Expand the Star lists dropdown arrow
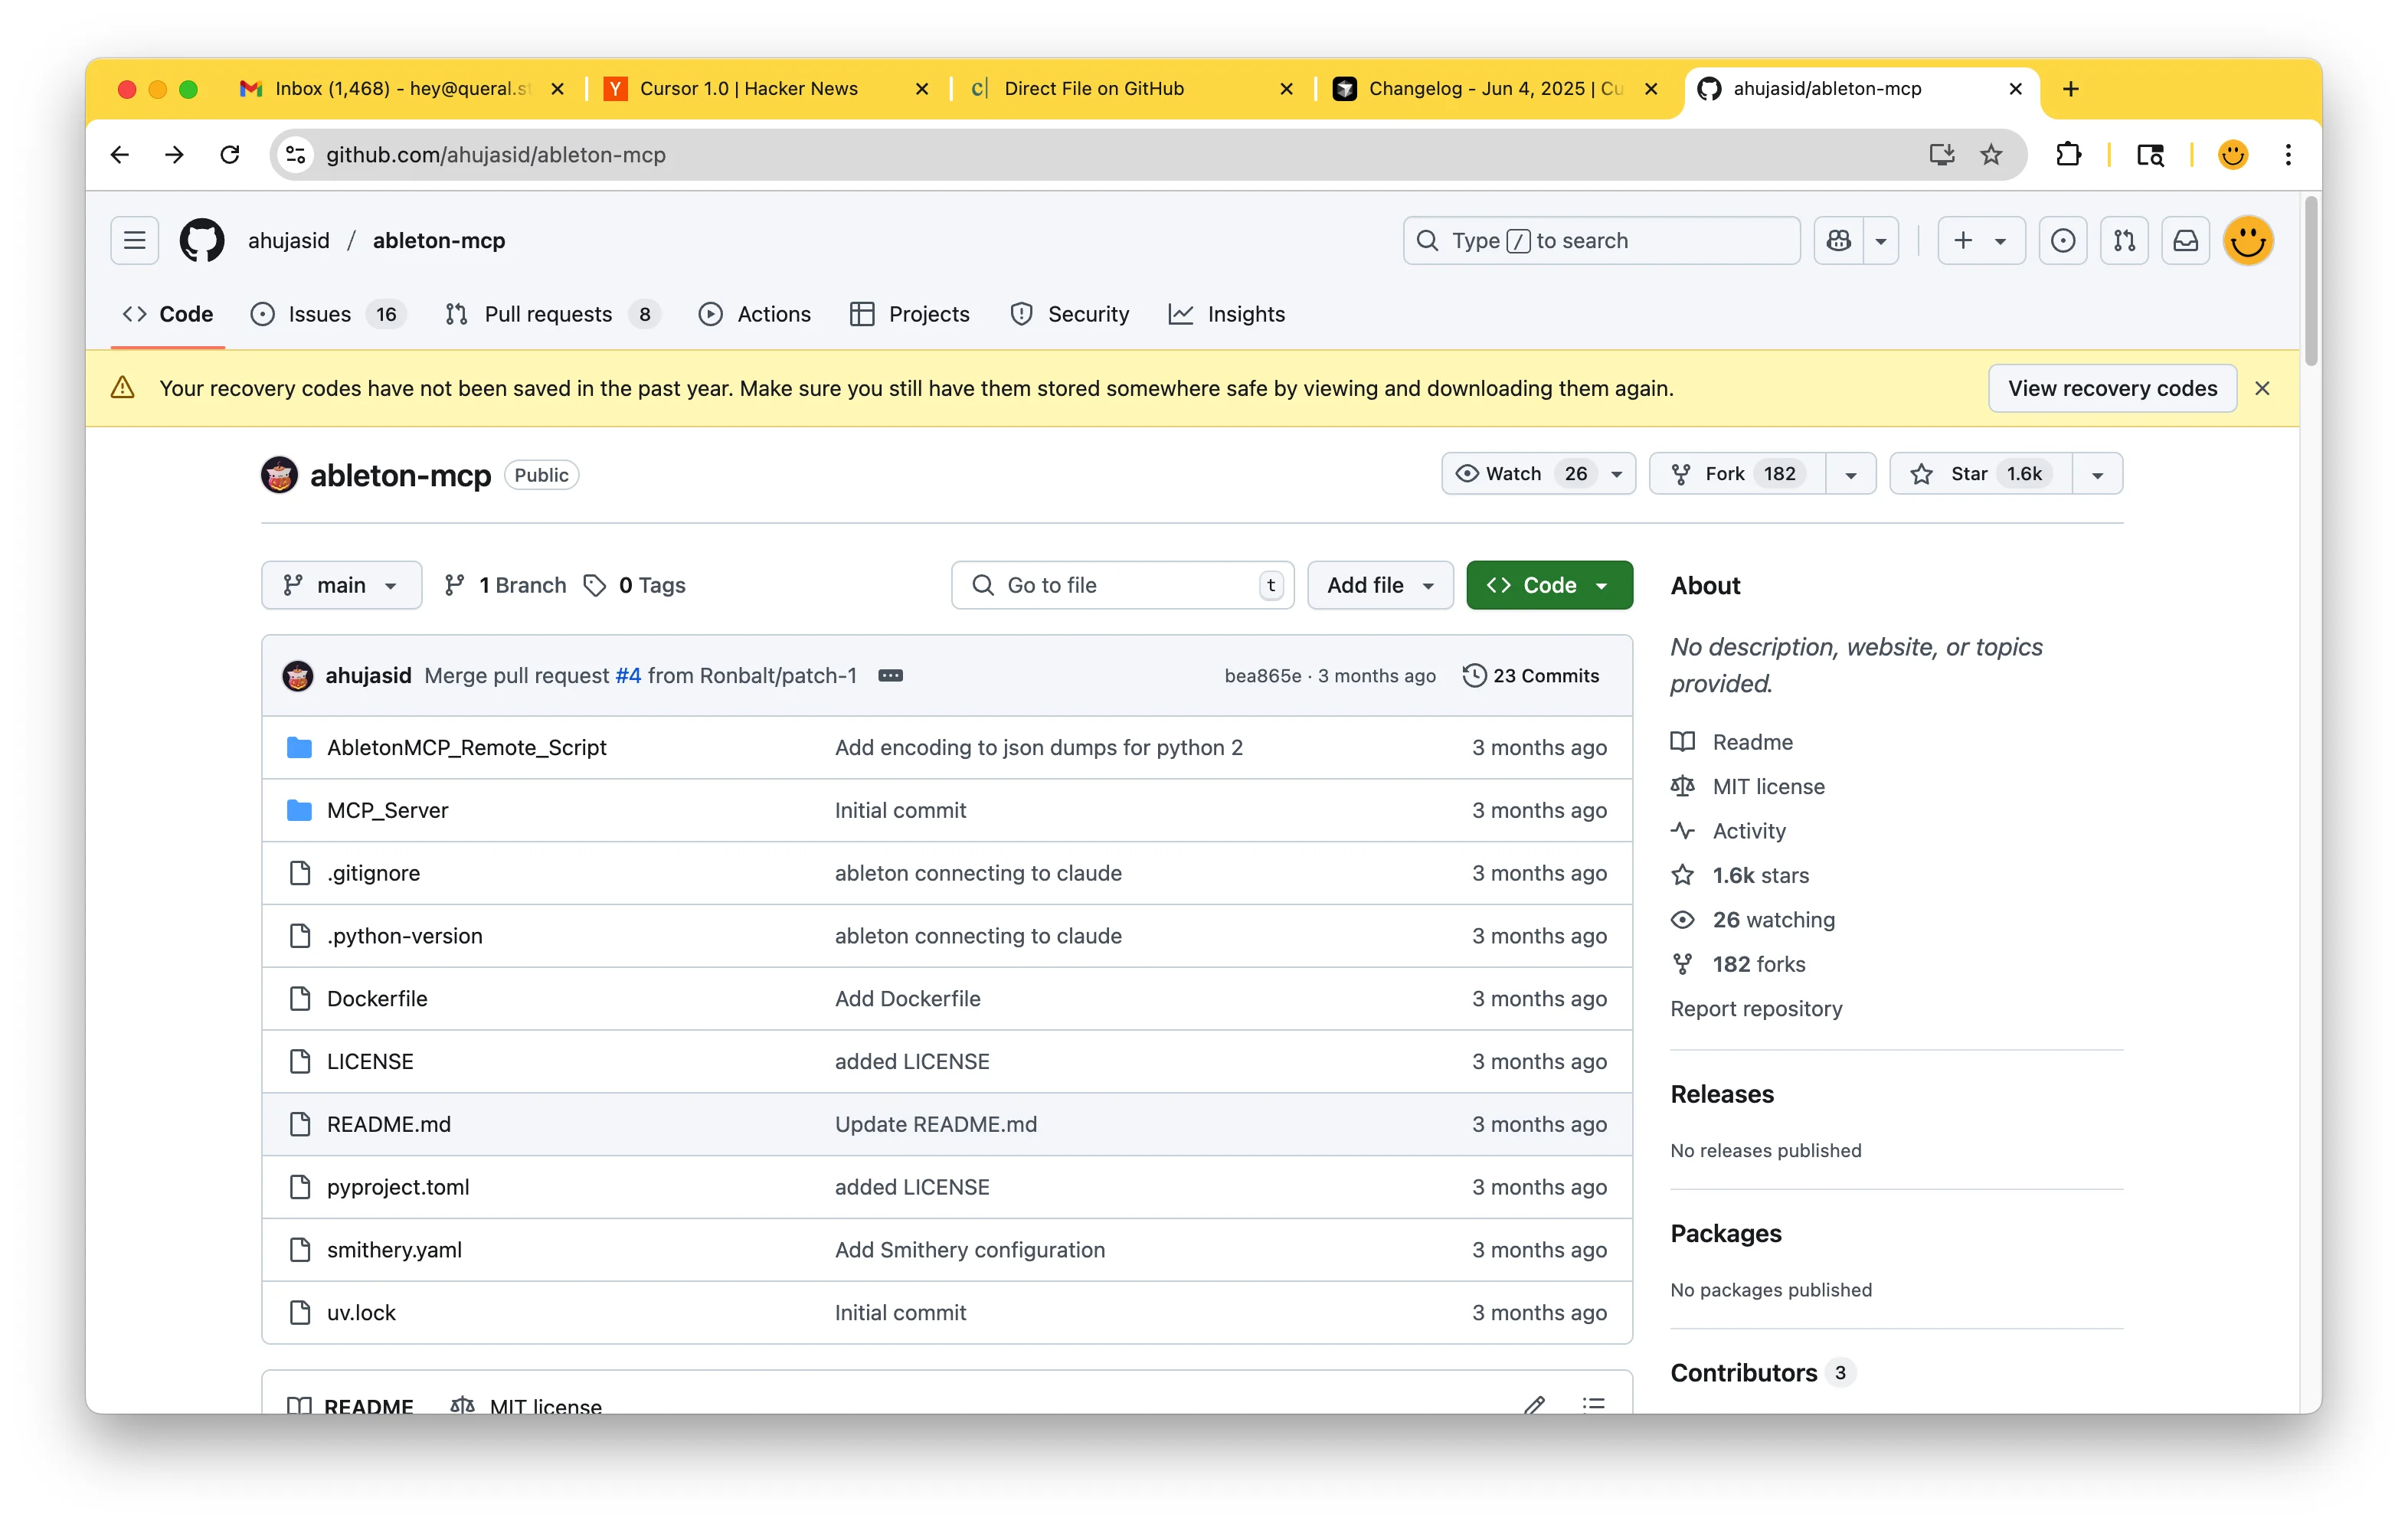 coord(2097,473)
